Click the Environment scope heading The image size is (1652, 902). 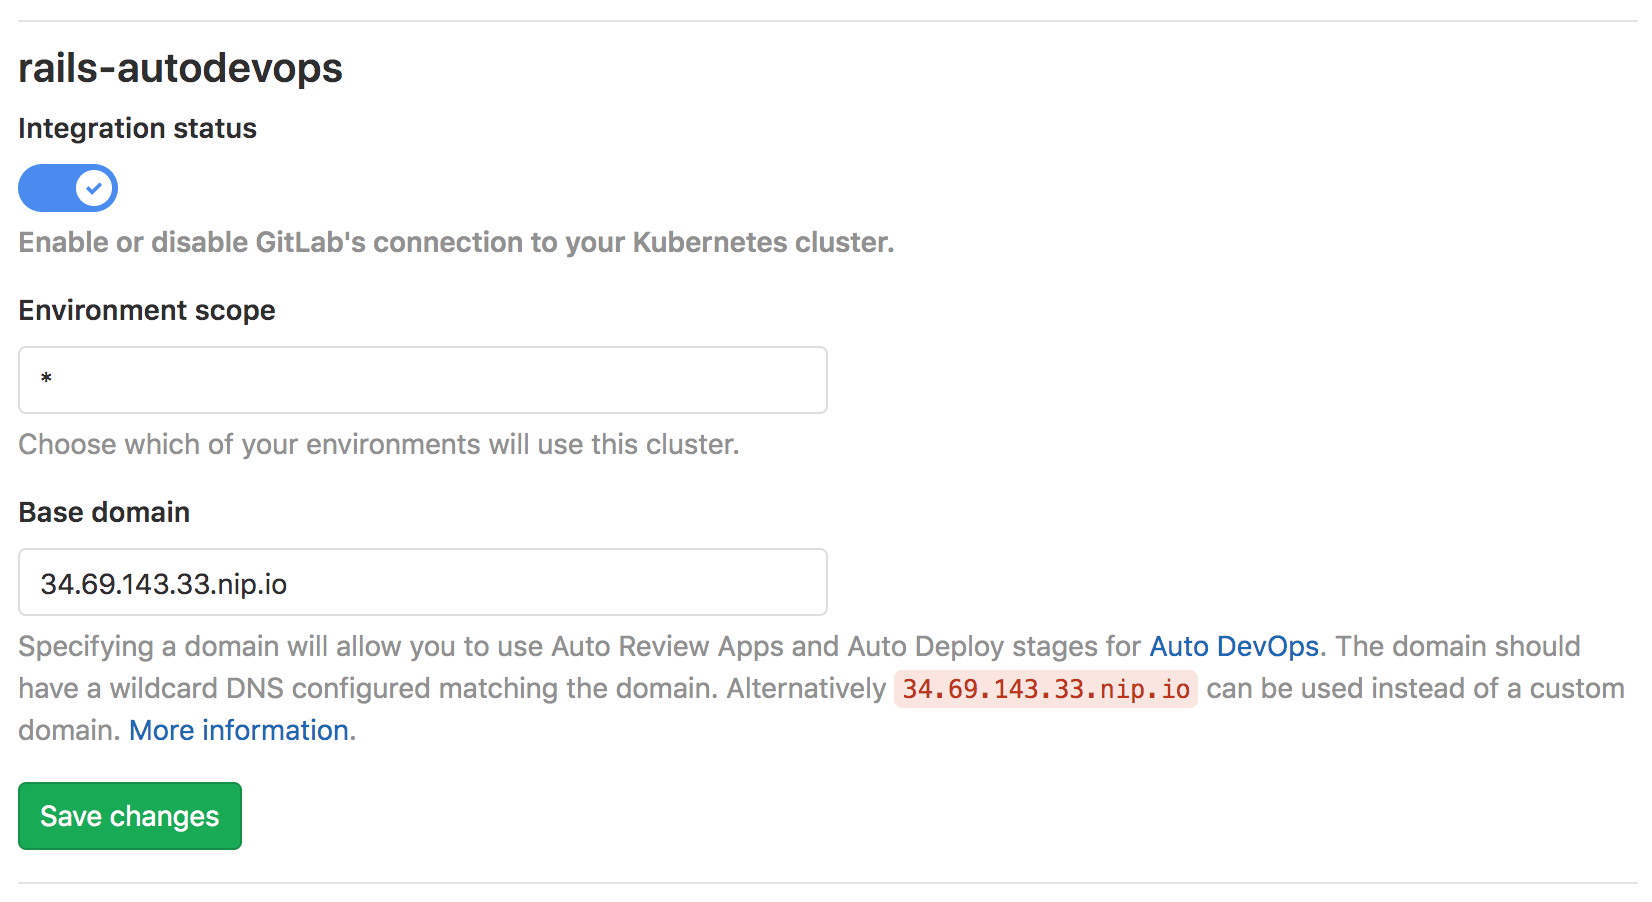click(x=146, y=310)
